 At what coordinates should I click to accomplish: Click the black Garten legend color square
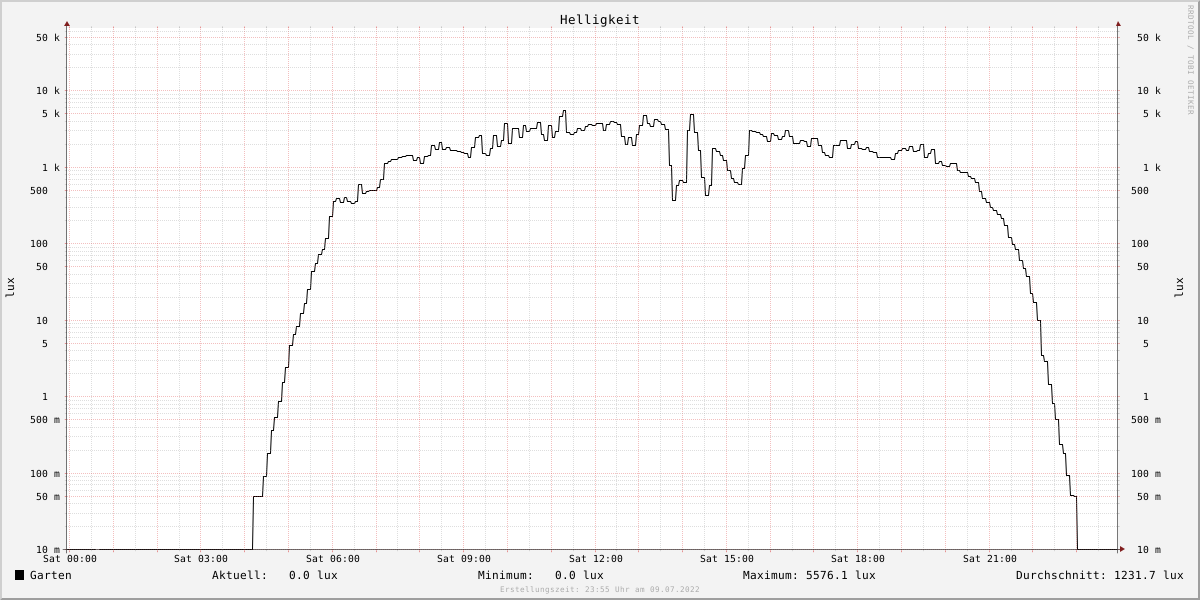(19, 575)
